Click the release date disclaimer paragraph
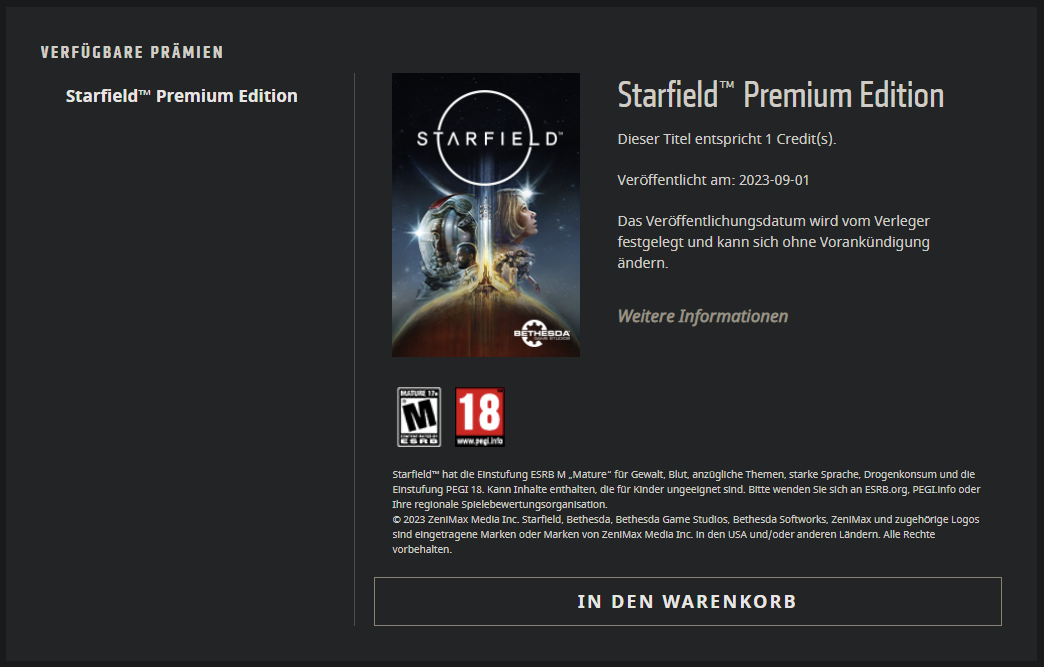Image resolution: width=1044 pixels, height=667 pixels. point(774,242)
